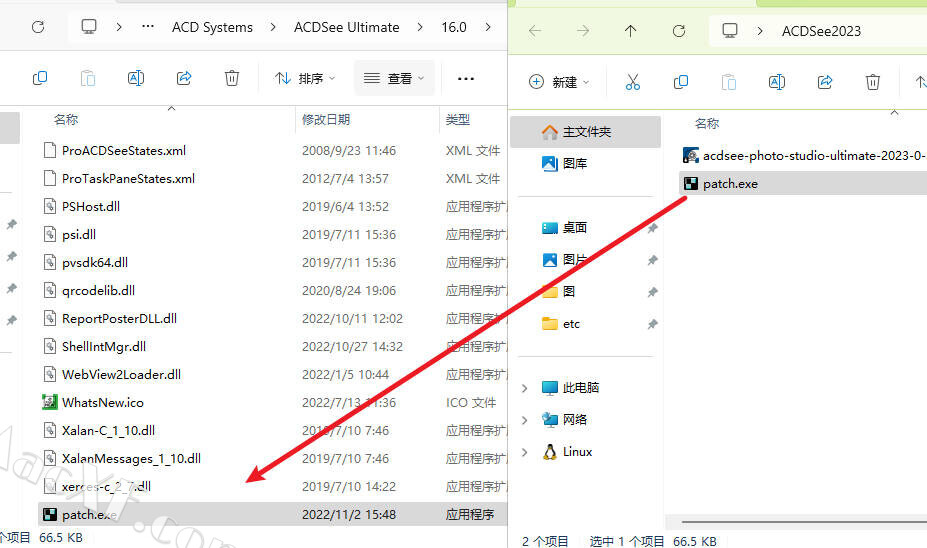Screen dimensions: 927x548
Task: Expand 网络 tree node
Action: (x=524, y=420)
